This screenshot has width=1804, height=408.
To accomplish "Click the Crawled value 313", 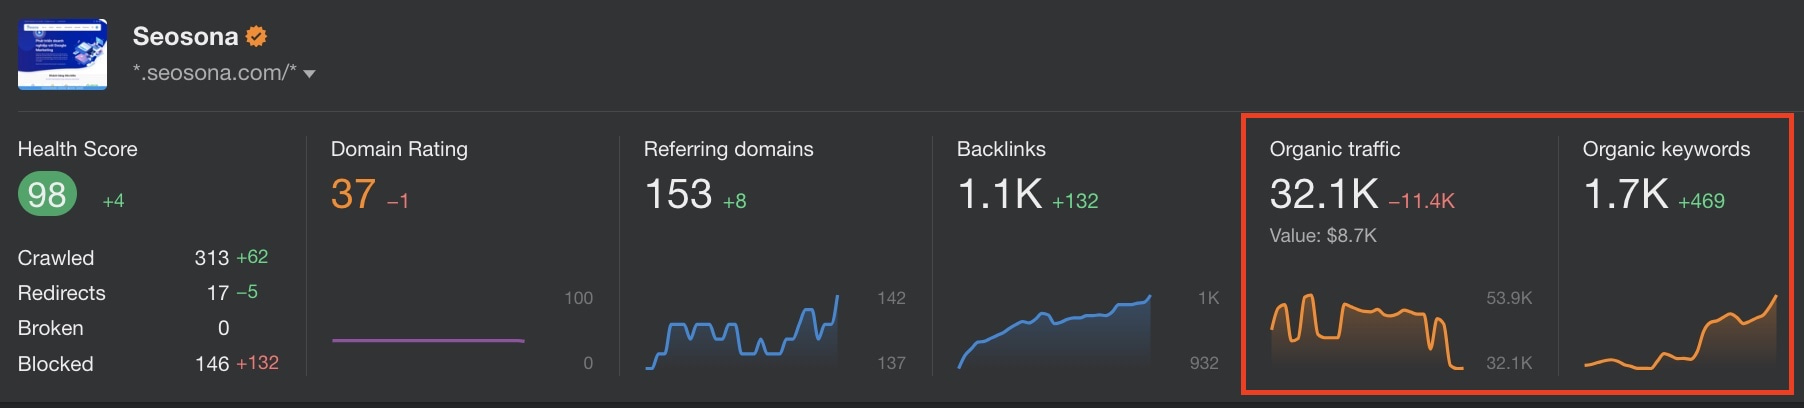I will [211, 258].
